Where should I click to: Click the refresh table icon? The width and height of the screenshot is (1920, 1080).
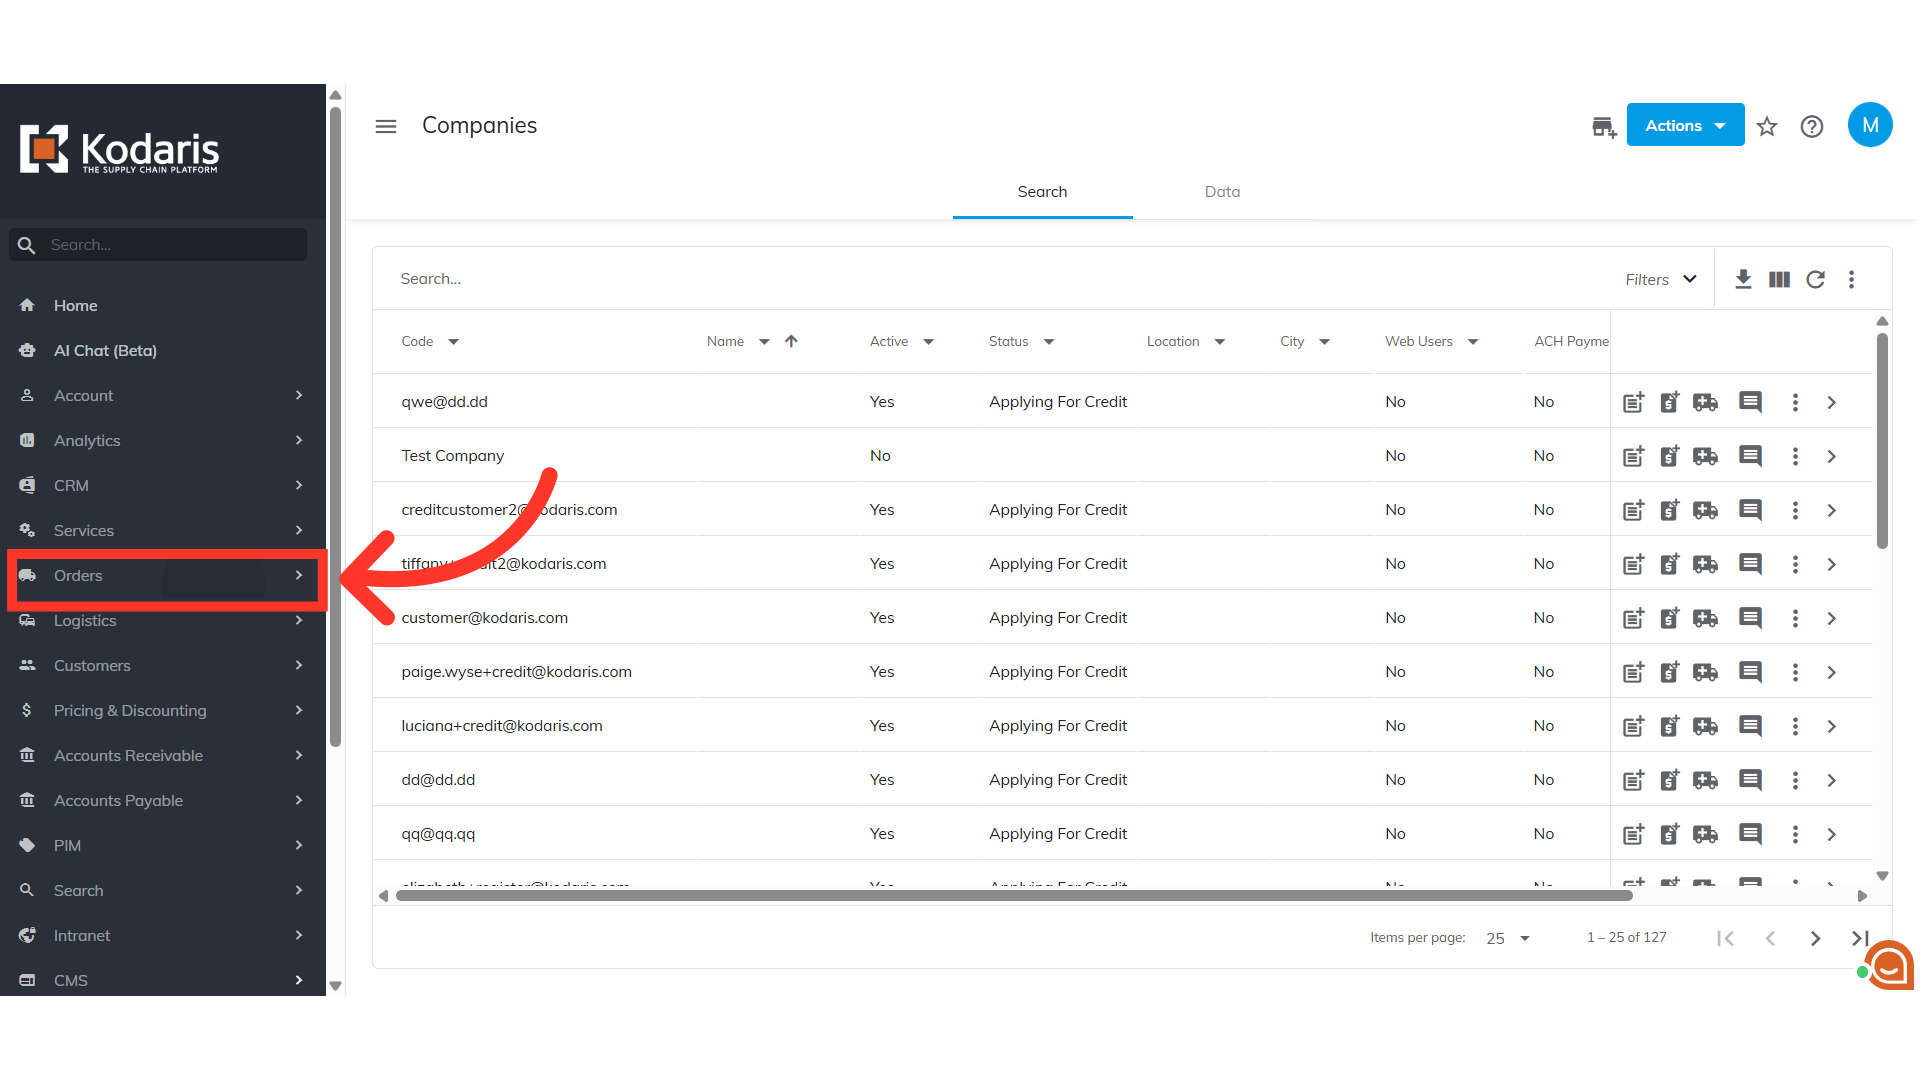(1815, 280)
